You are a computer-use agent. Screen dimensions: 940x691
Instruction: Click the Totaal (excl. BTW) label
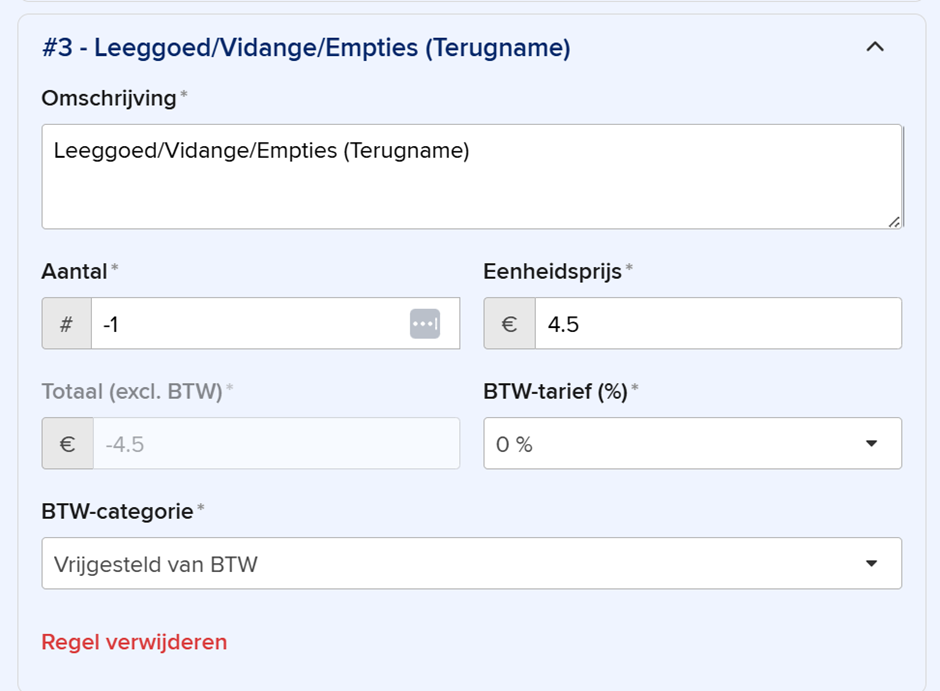coord(131,392)
